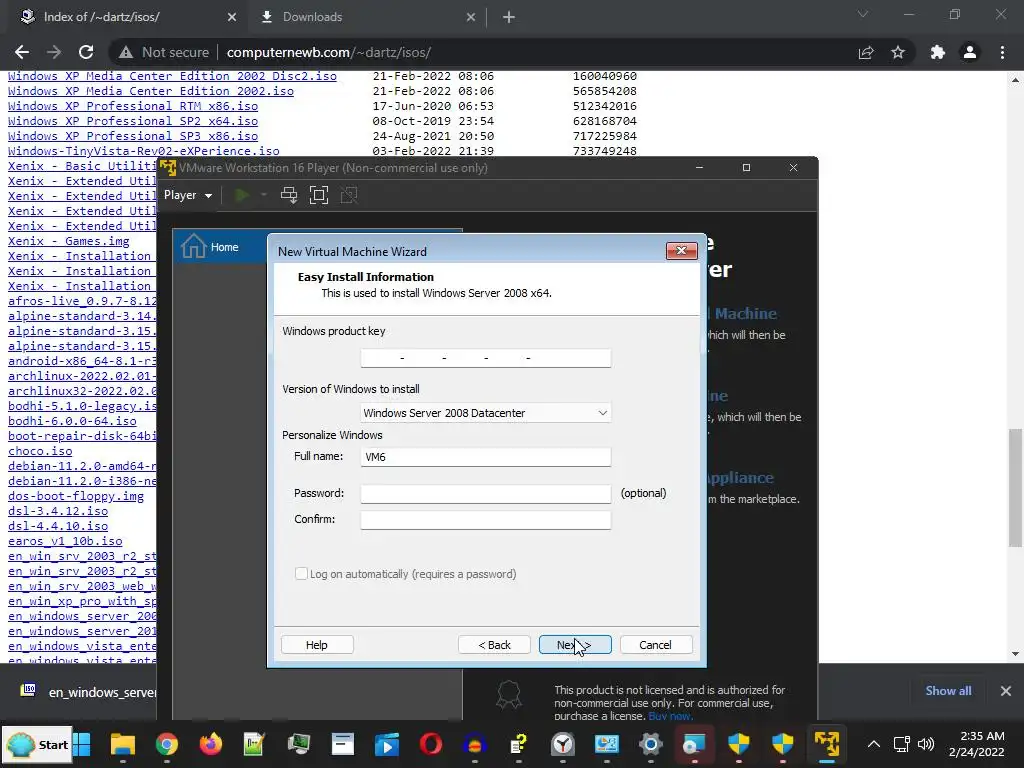
Task: Close the downloads bar with X
Action: click(1006, 690)
